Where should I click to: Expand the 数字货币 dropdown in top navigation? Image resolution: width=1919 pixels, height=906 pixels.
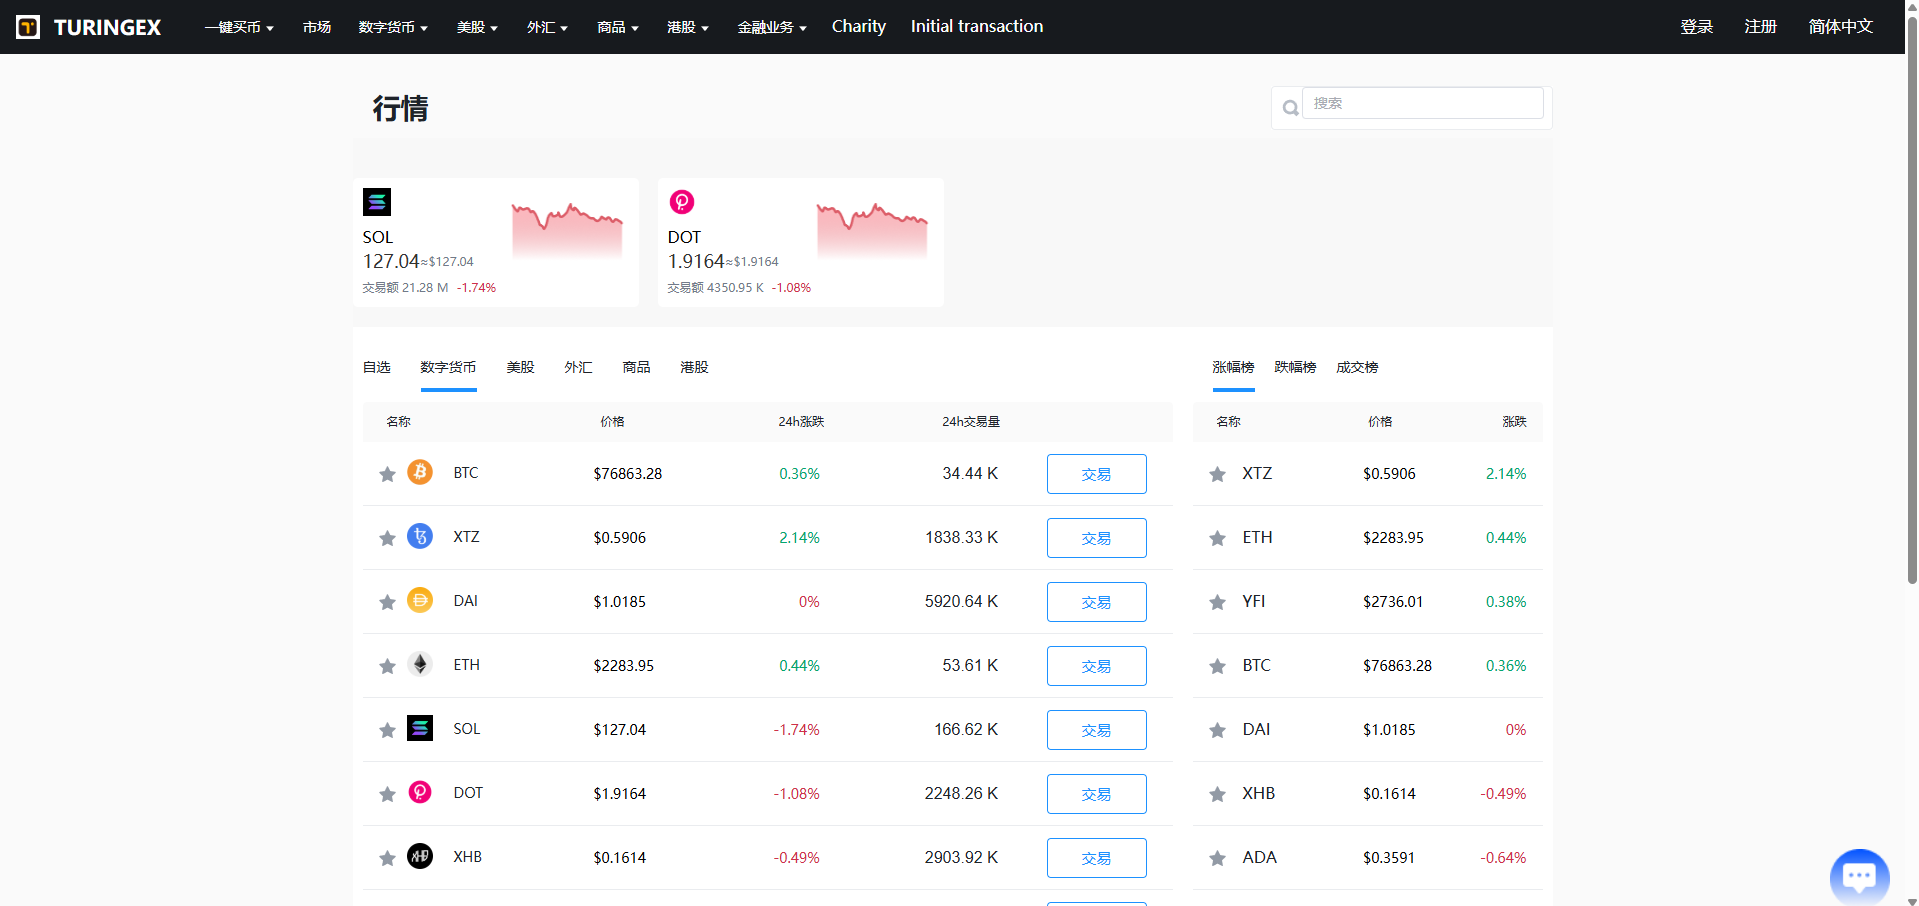pyautogui.click(x=392, y=27)
